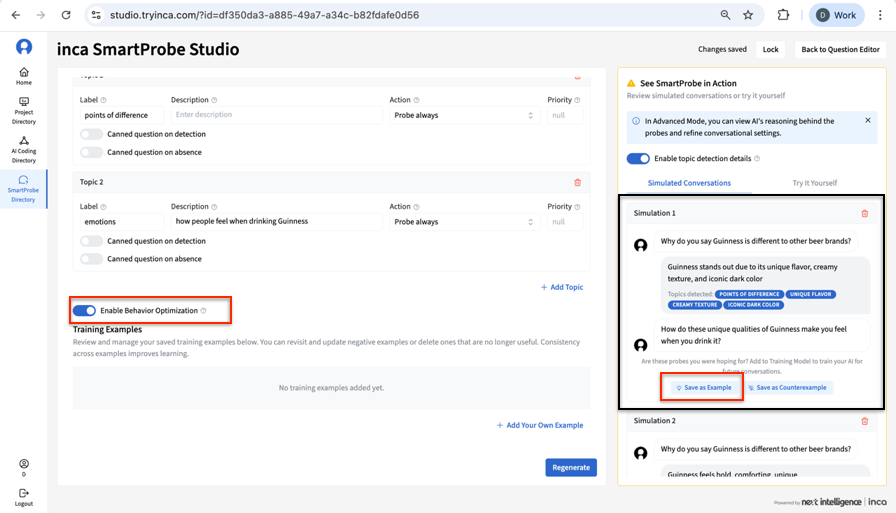Screen dimensions: 896x513
Task: Select the Simulated Conversations tab
Action: click(x=689, y=183)
